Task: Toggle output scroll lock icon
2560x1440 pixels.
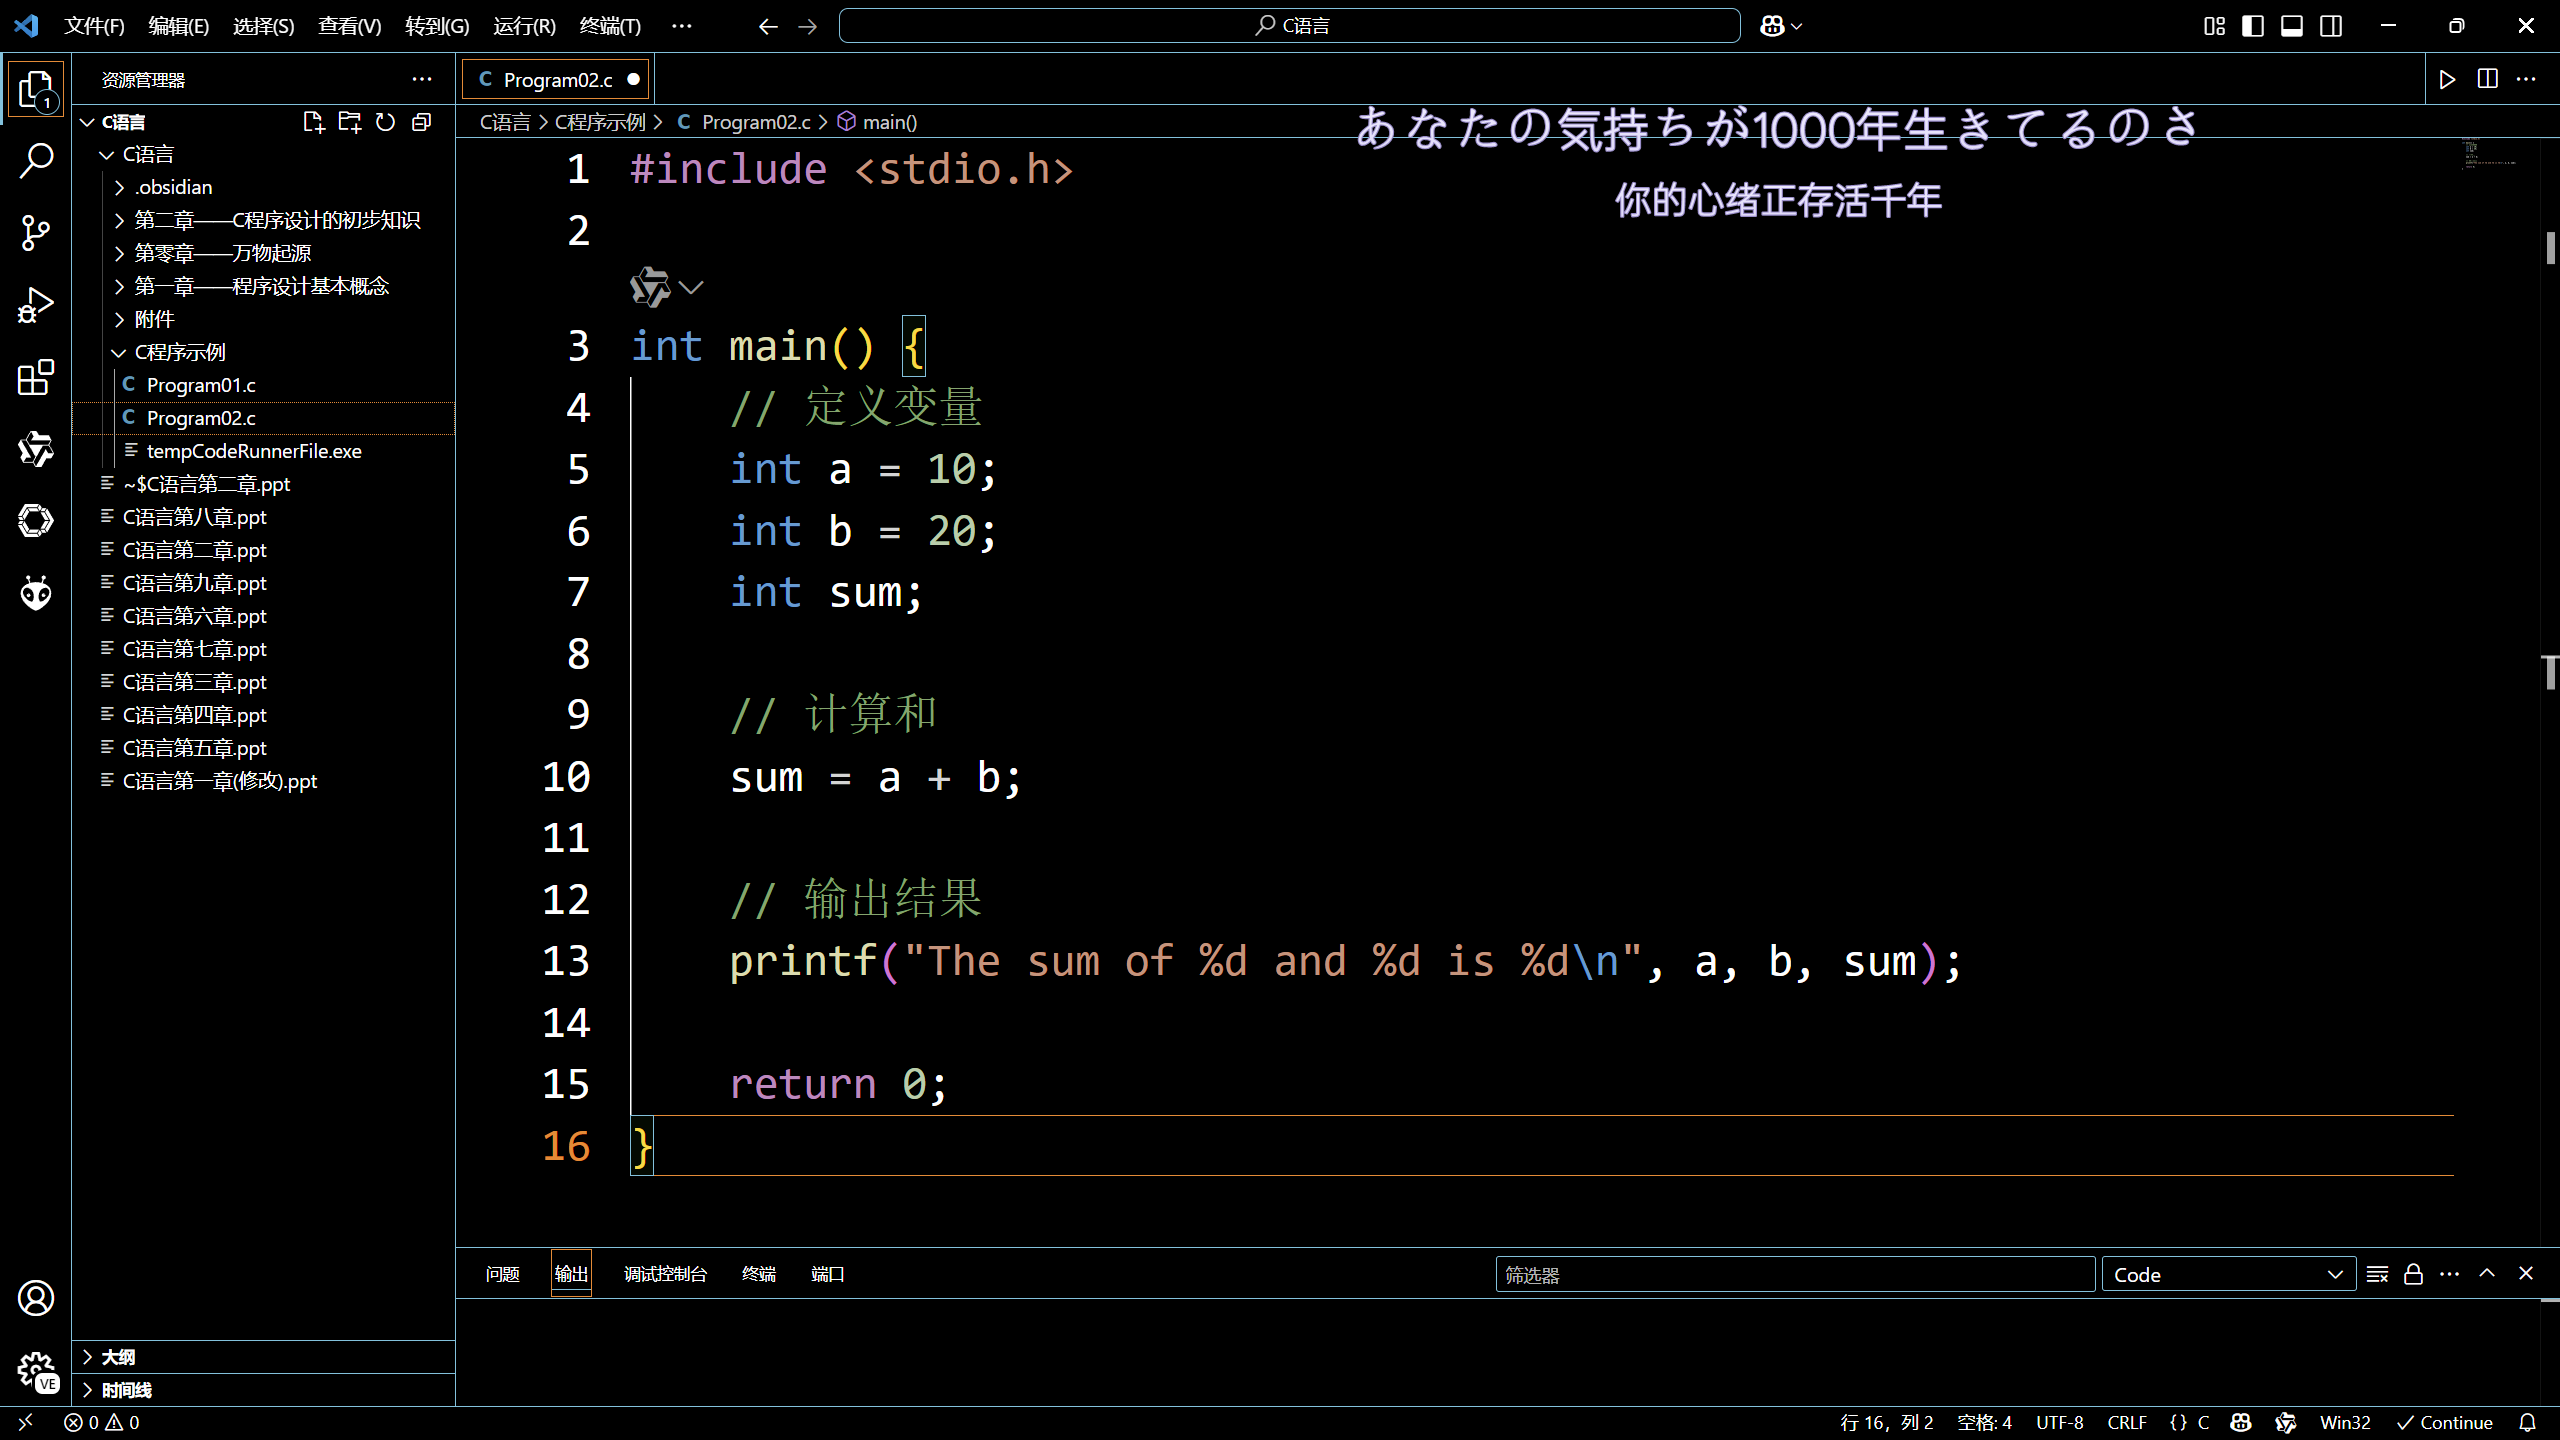Action: pos(2413,1274)
